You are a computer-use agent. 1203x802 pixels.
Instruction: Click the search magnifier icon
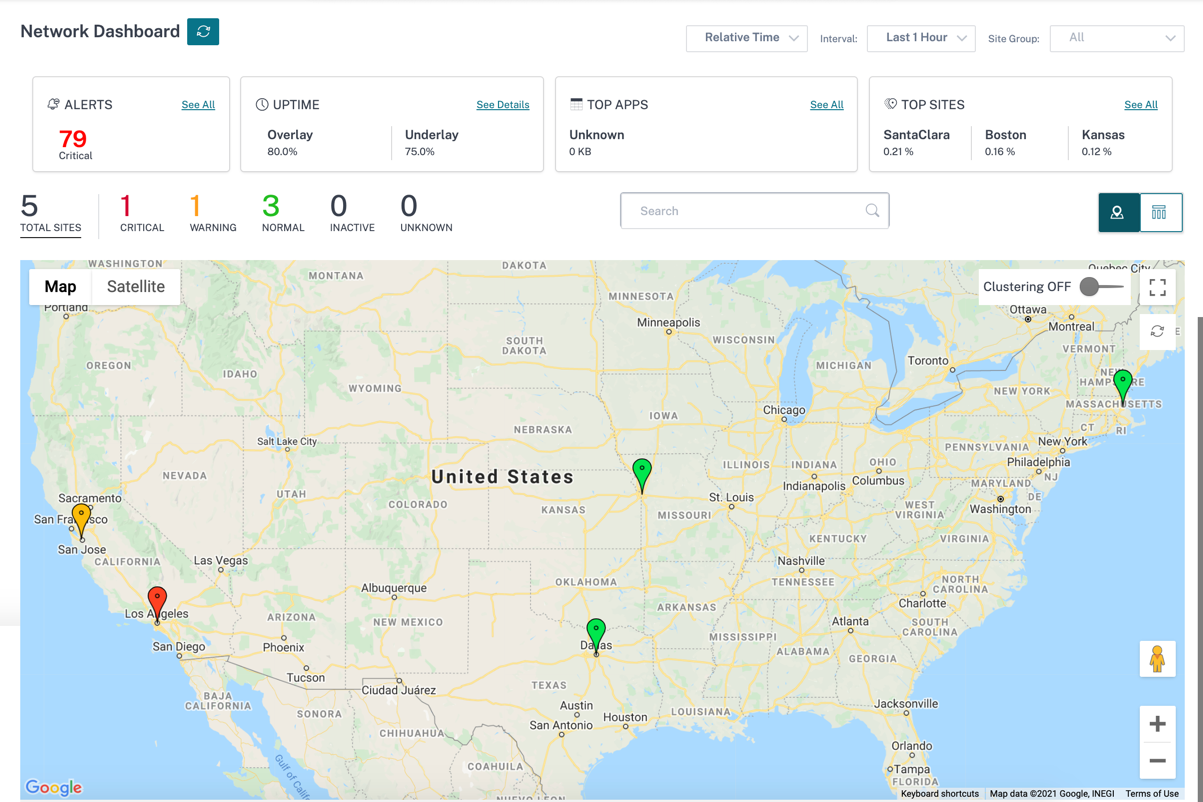tap(872, 211)
